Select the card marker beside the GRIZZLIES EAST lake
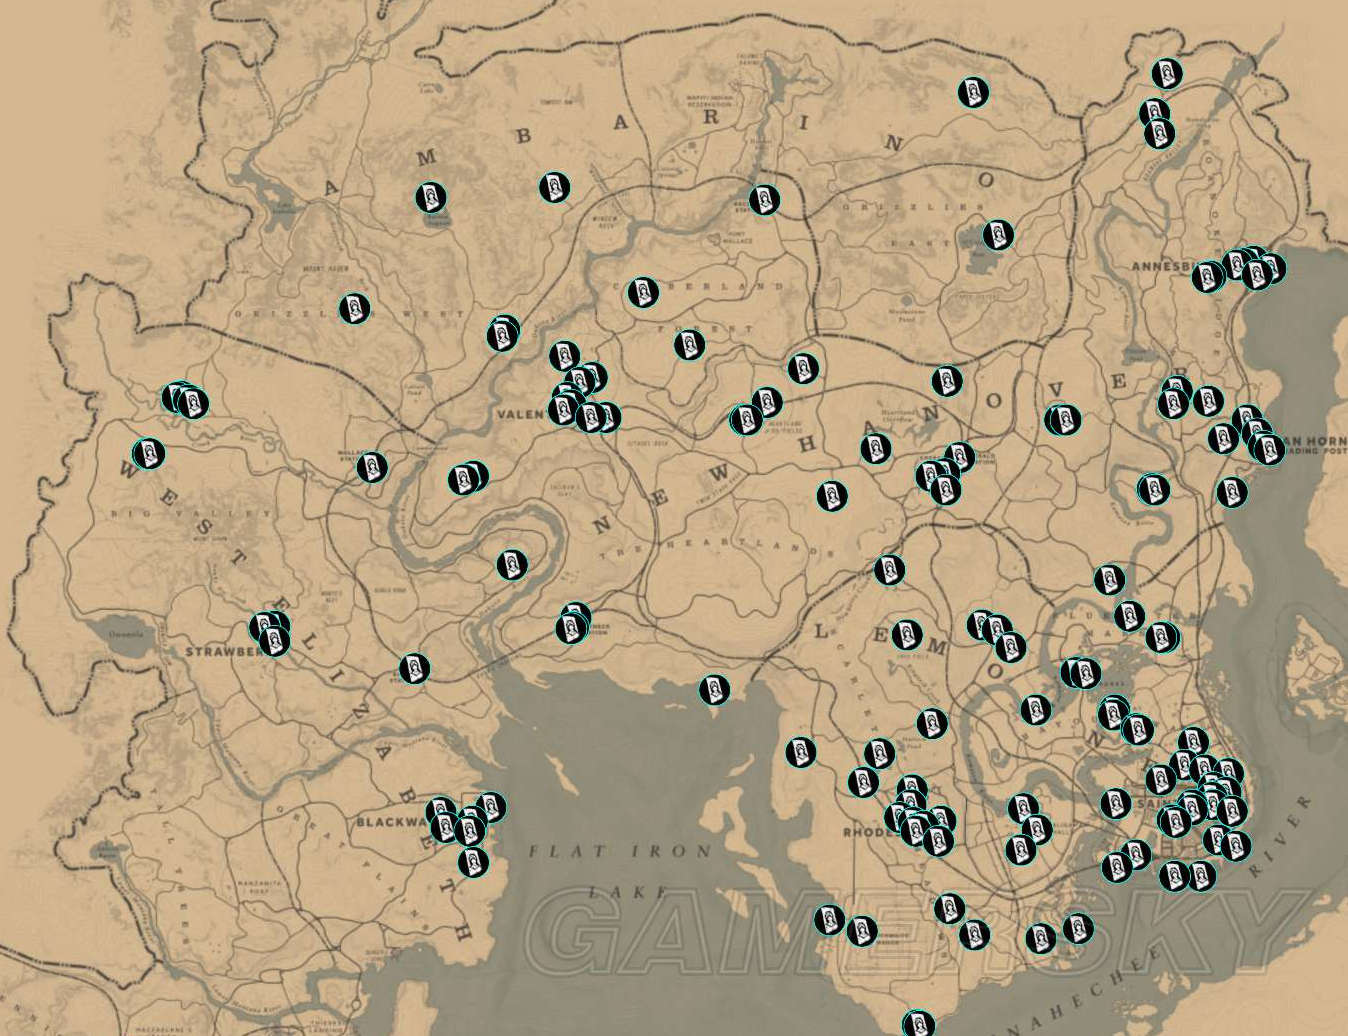Viewport: 1348px width, 1036px height. click(998, 235)
